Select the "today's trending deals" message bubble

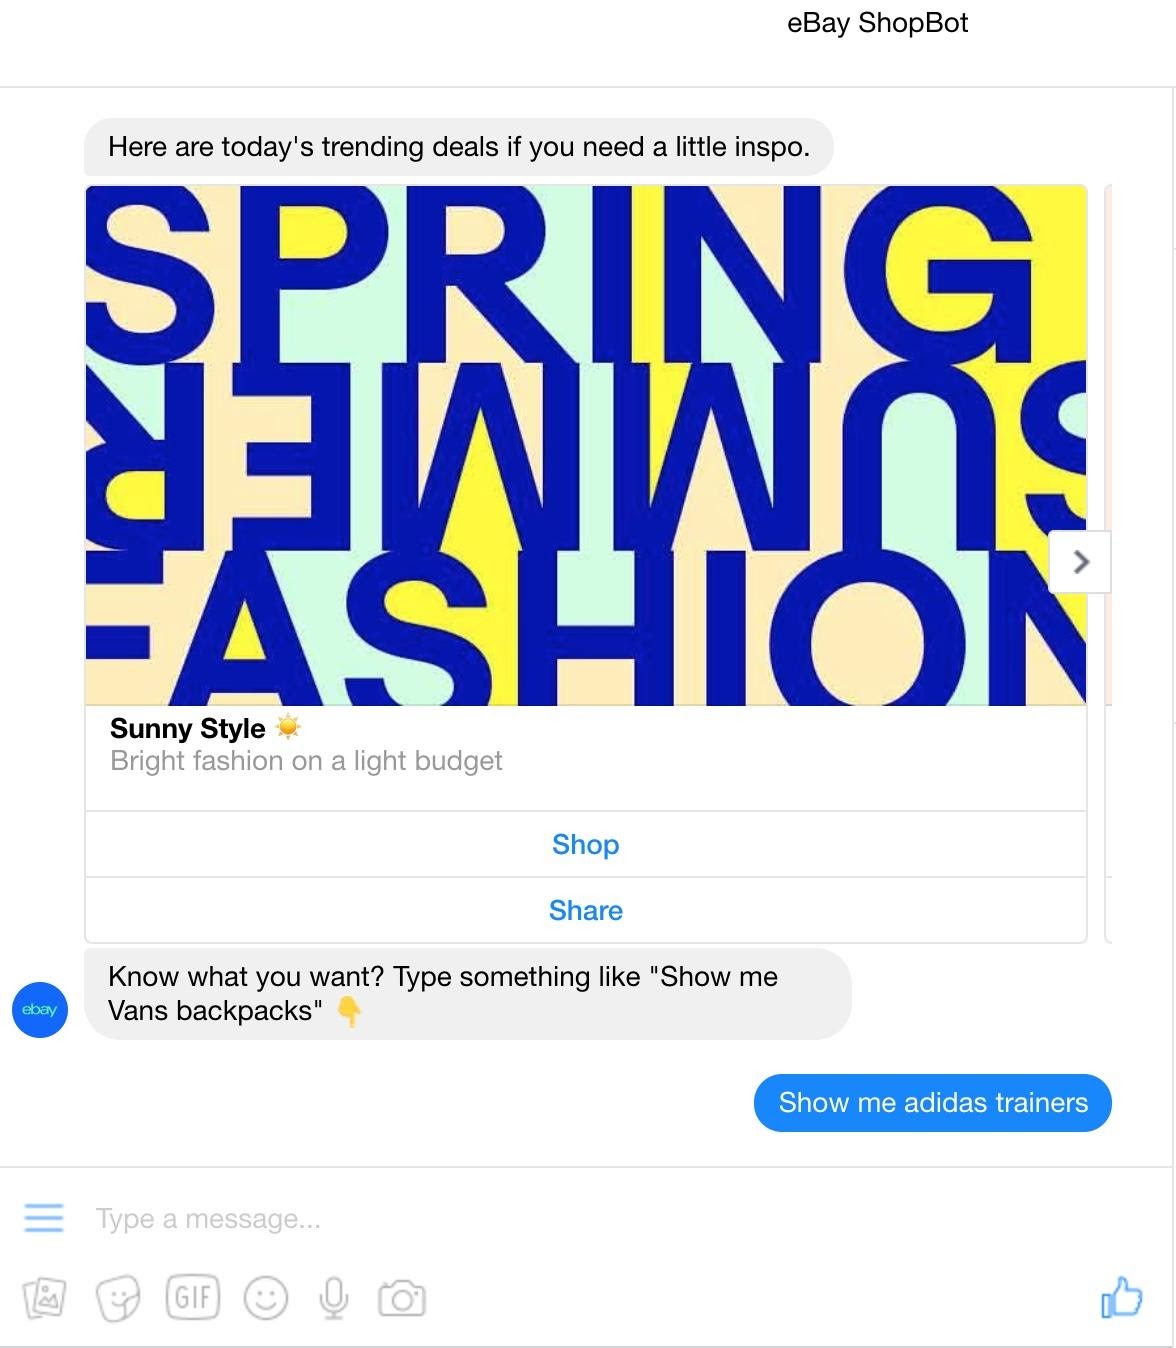click(x=458, y=147)
